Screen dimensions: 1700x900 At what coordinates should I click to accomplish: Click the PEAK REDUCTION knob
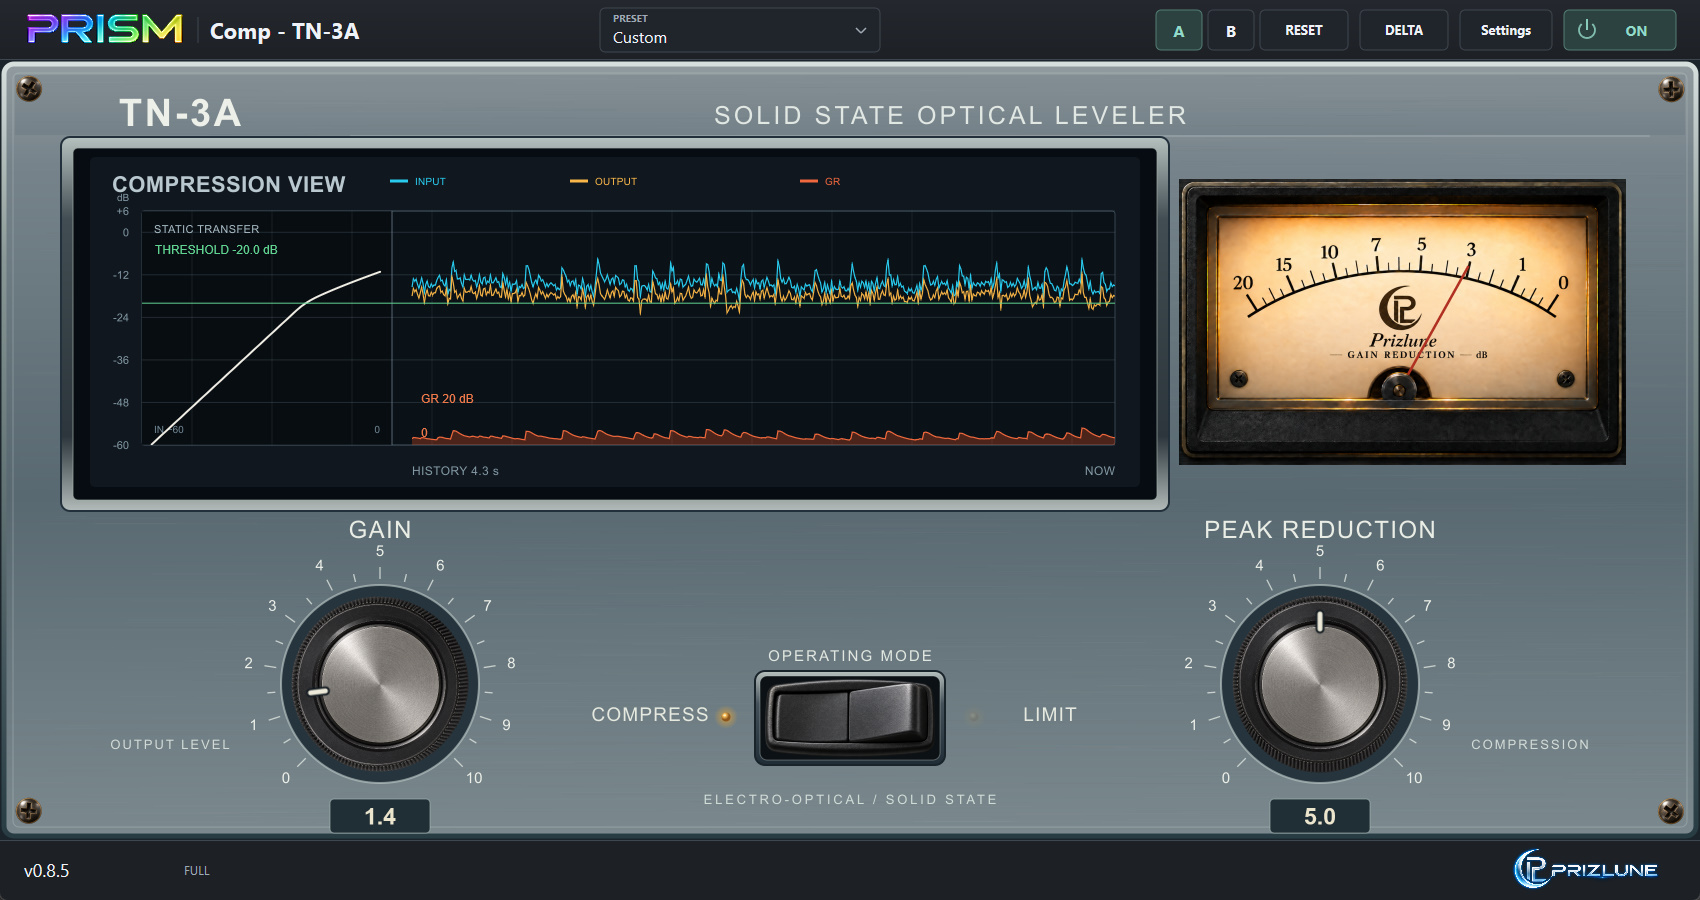pyautogui.click(x=1320, y=685)
